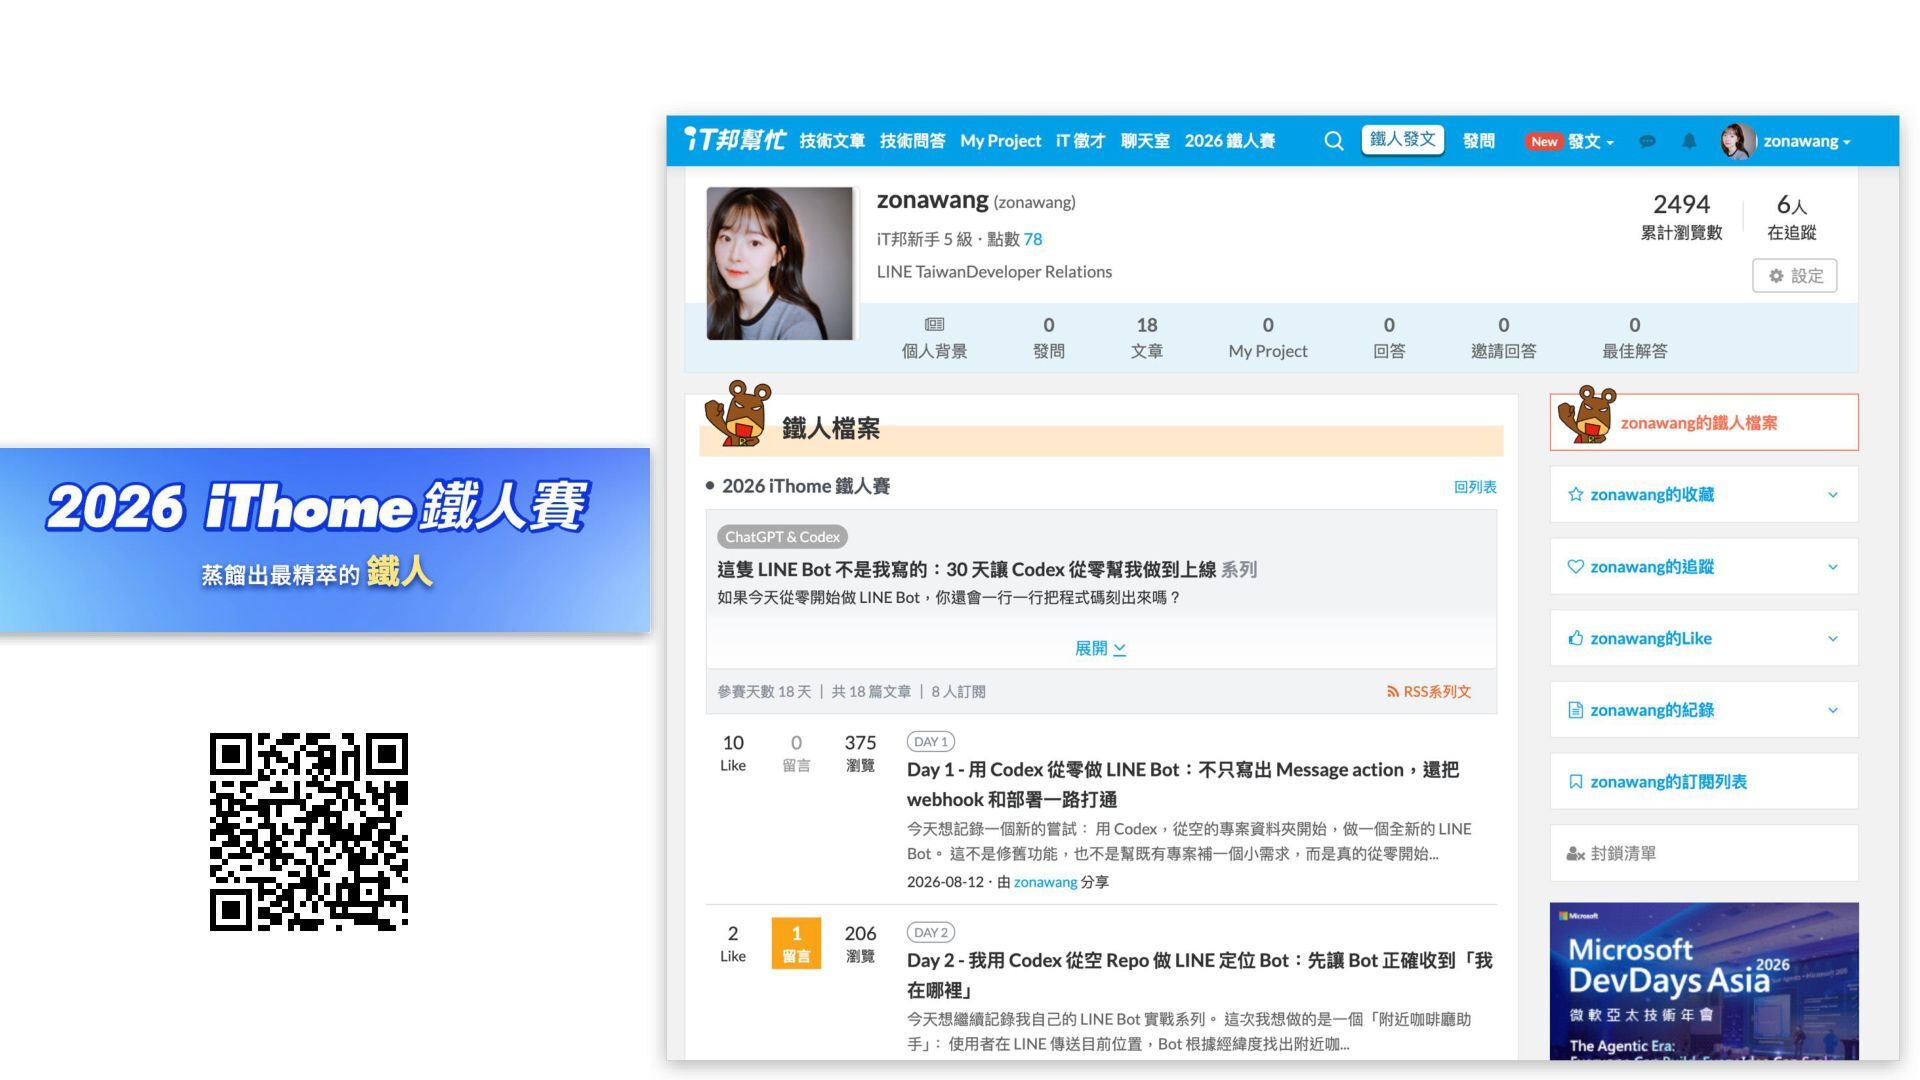Screen dimensions: 1920x1080
Task: Click the DAY 2 badge
Action: (930, 932)
